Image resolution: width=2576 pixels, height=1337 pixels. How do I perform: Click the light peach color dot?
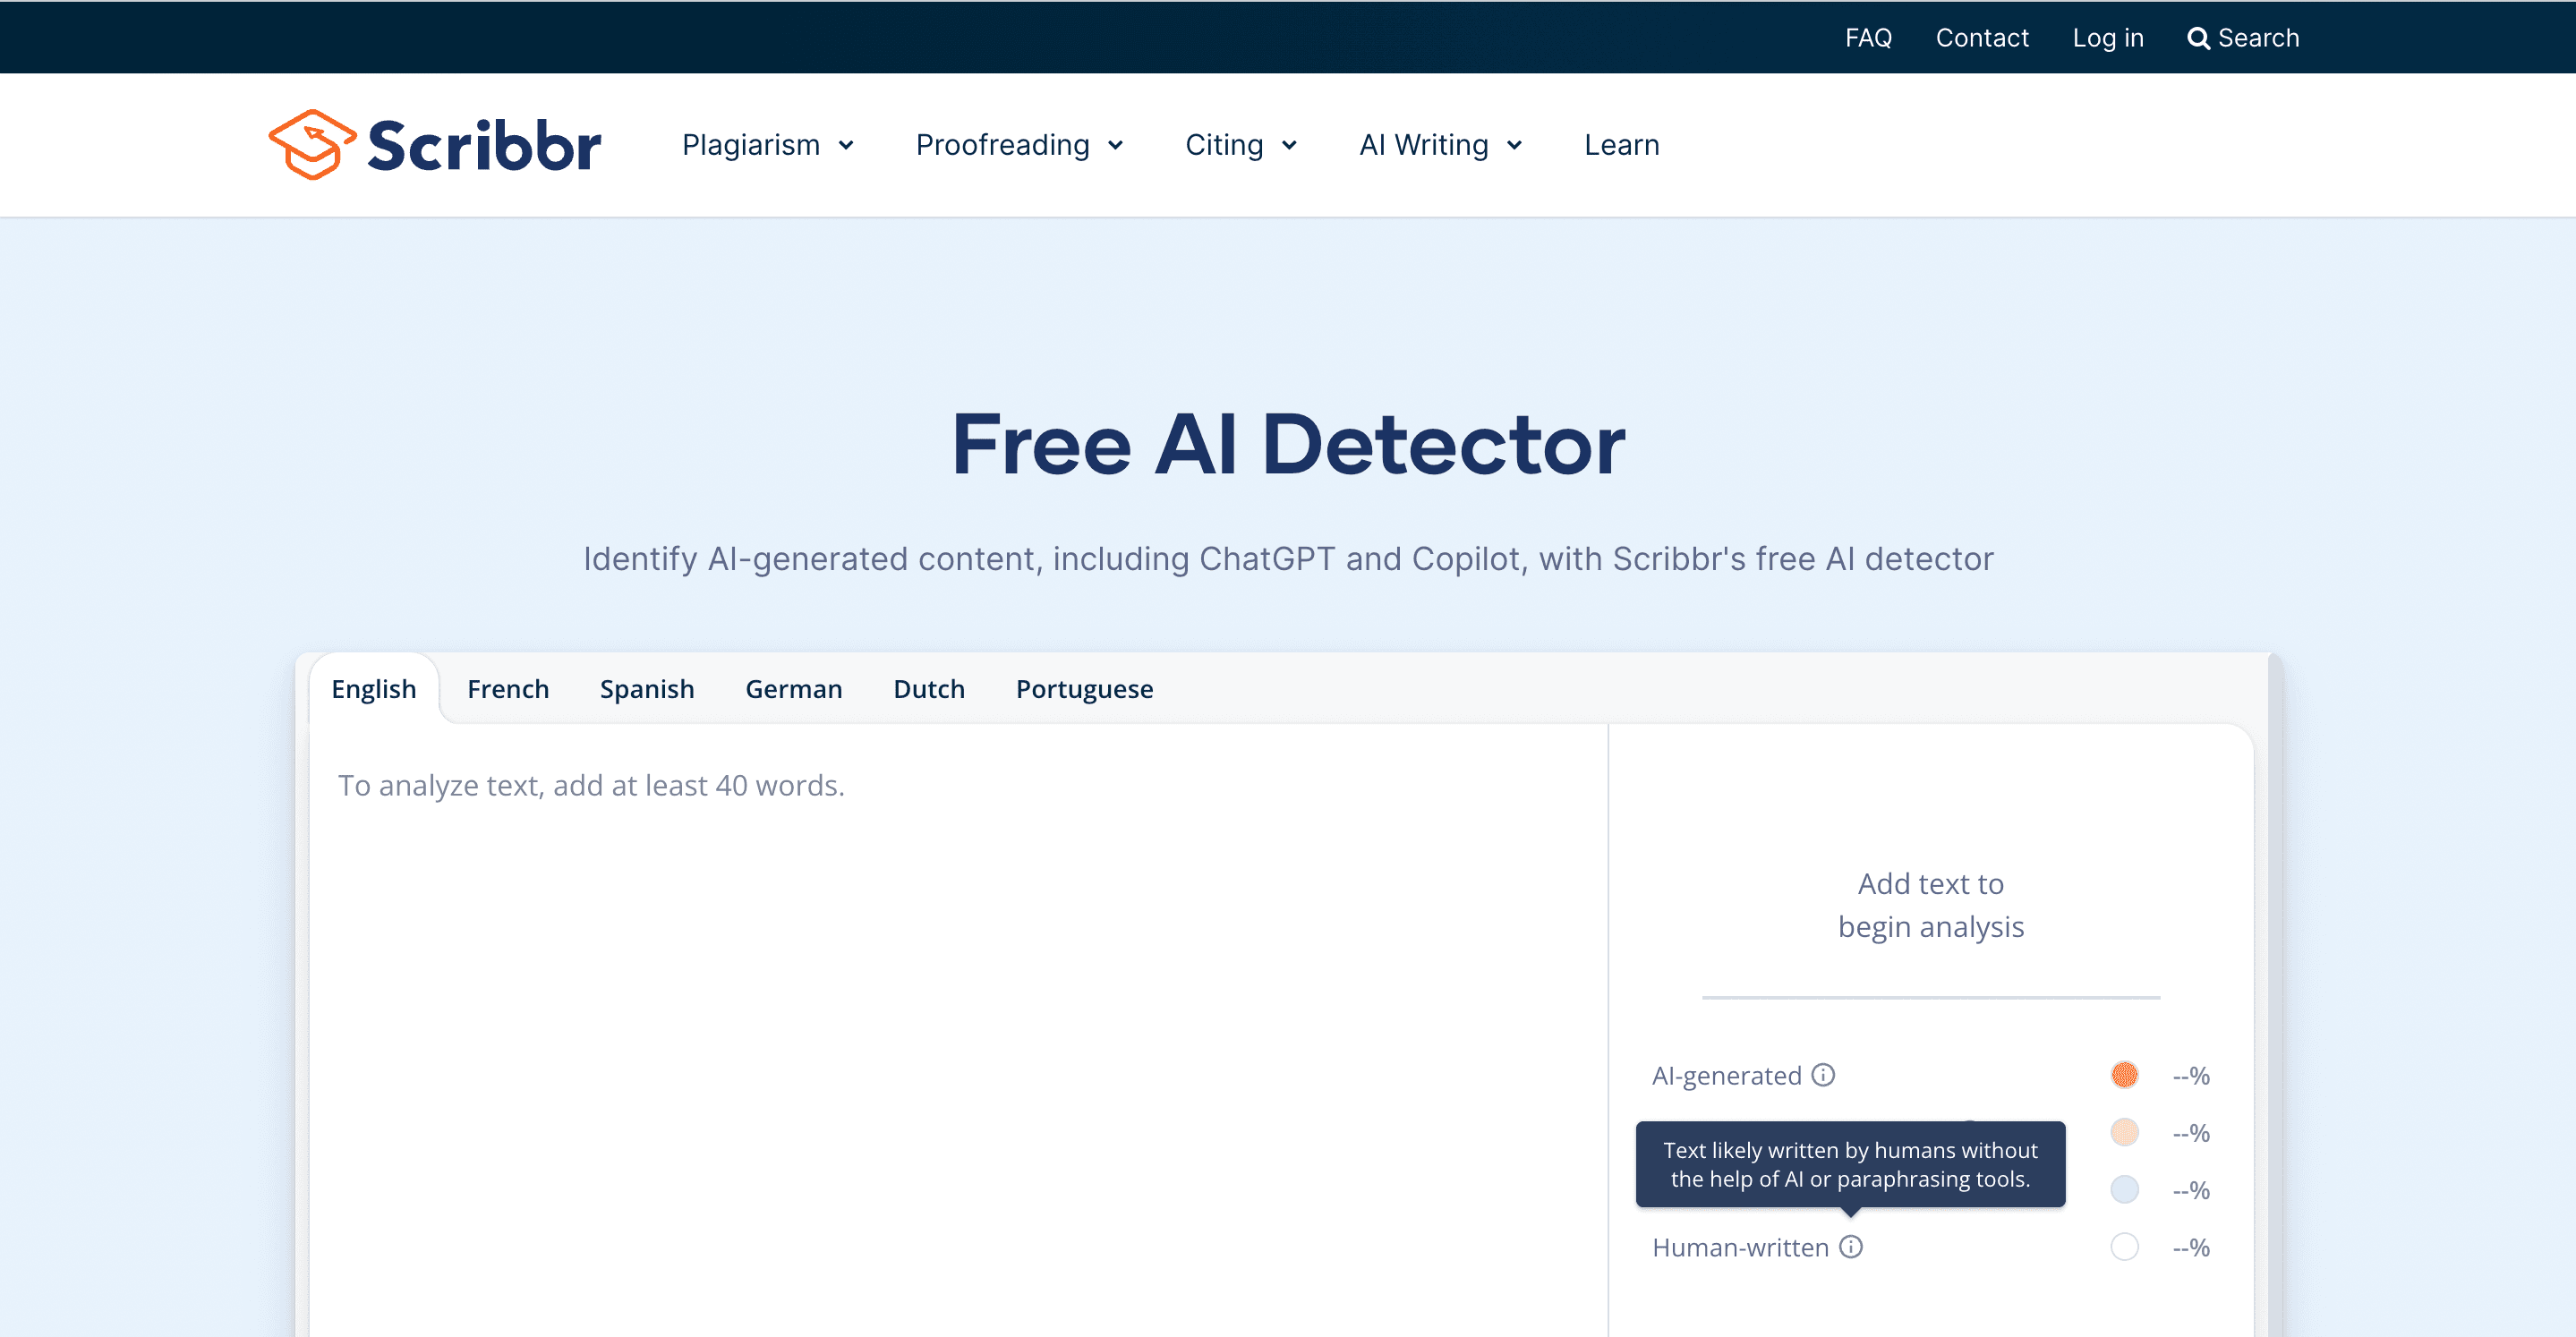coord(2124,1132)
